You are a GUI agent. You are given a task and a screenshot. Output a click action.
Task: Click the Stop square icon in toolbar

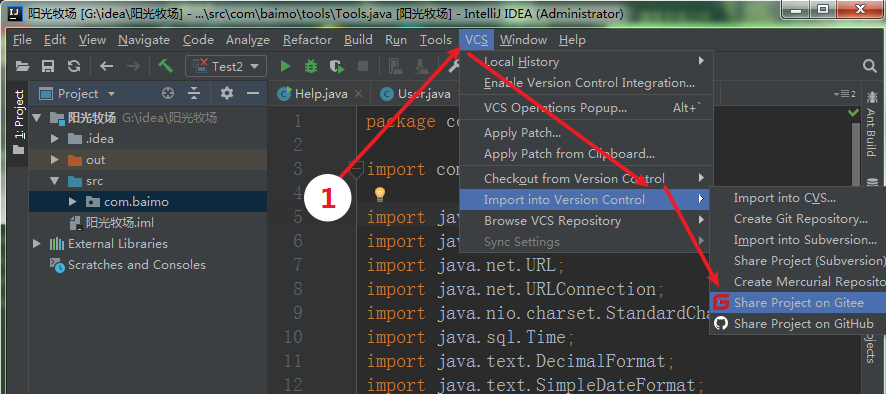click(x=363, y=67)
